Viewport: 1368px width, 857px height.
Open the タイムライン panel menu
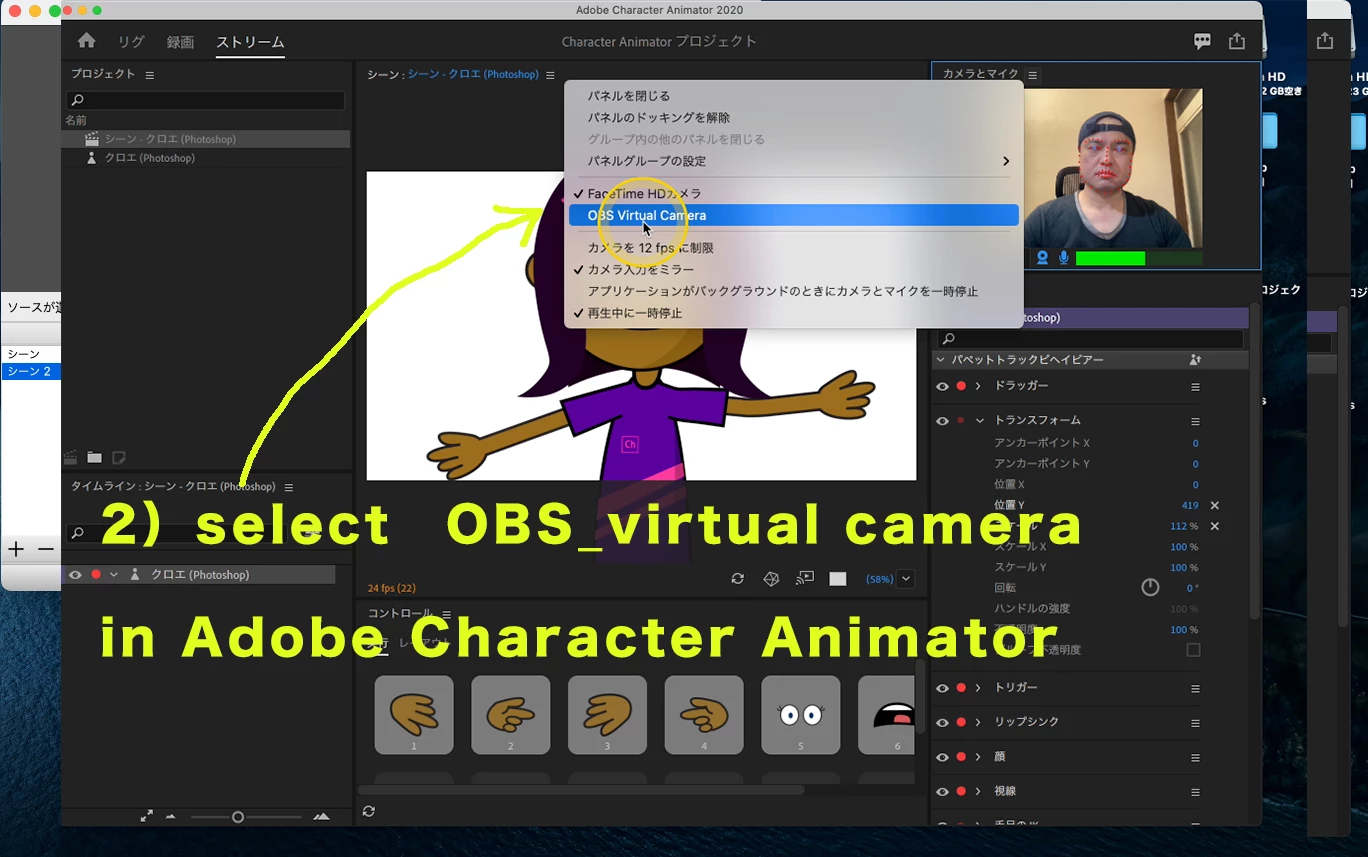(289, 487)
